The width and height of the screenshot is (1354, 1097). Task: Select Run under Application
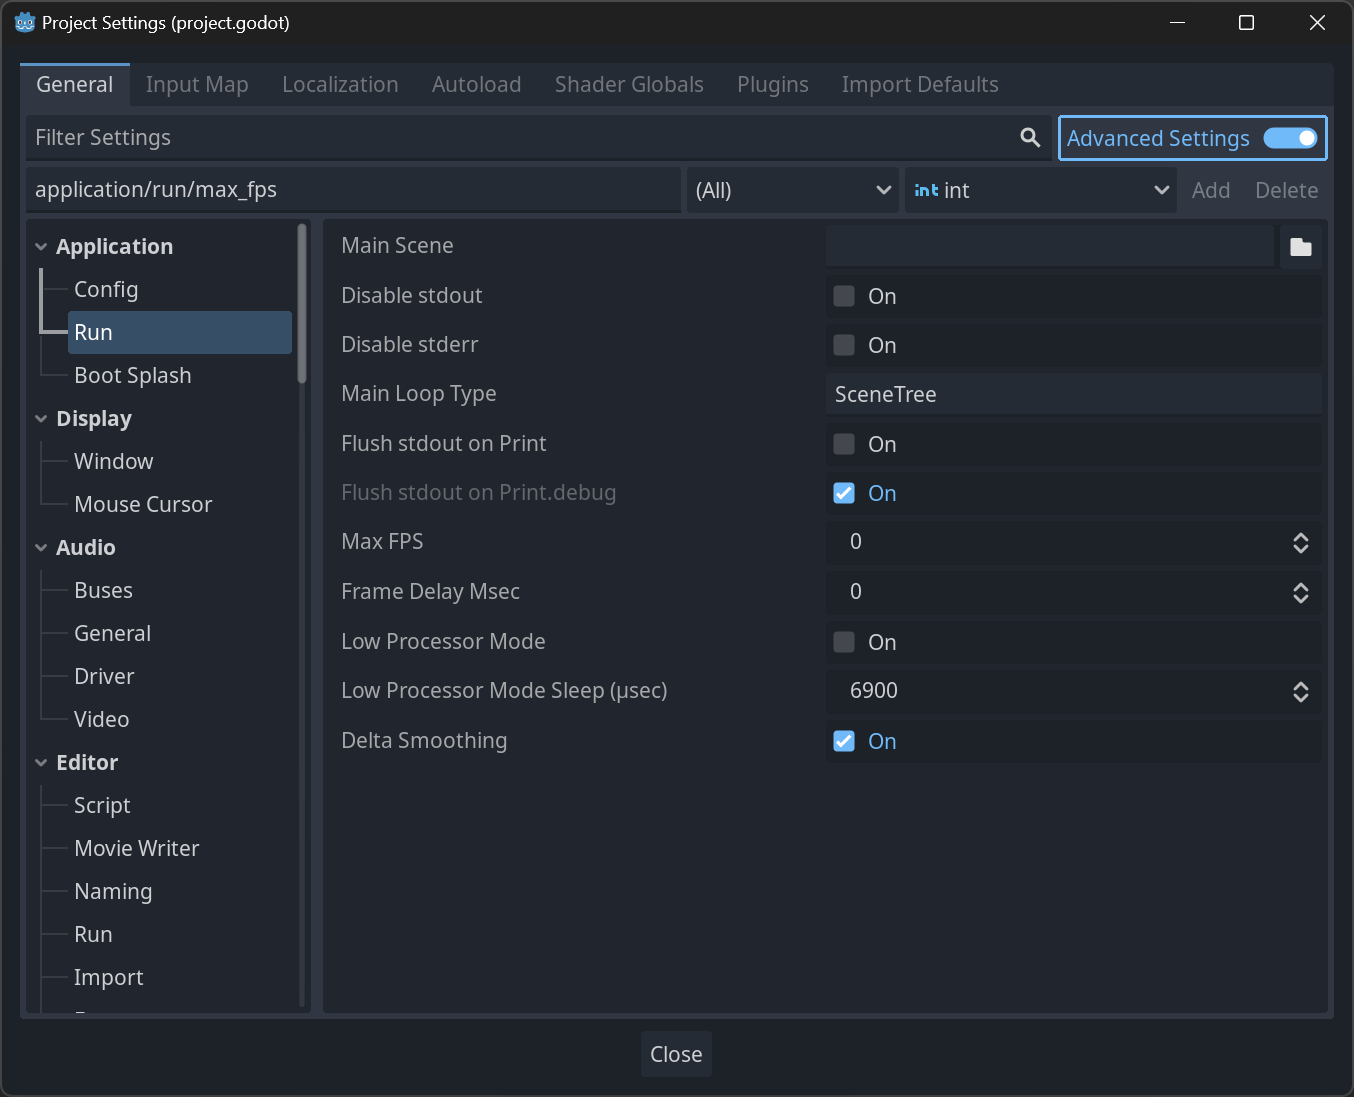tap(180, 332)
